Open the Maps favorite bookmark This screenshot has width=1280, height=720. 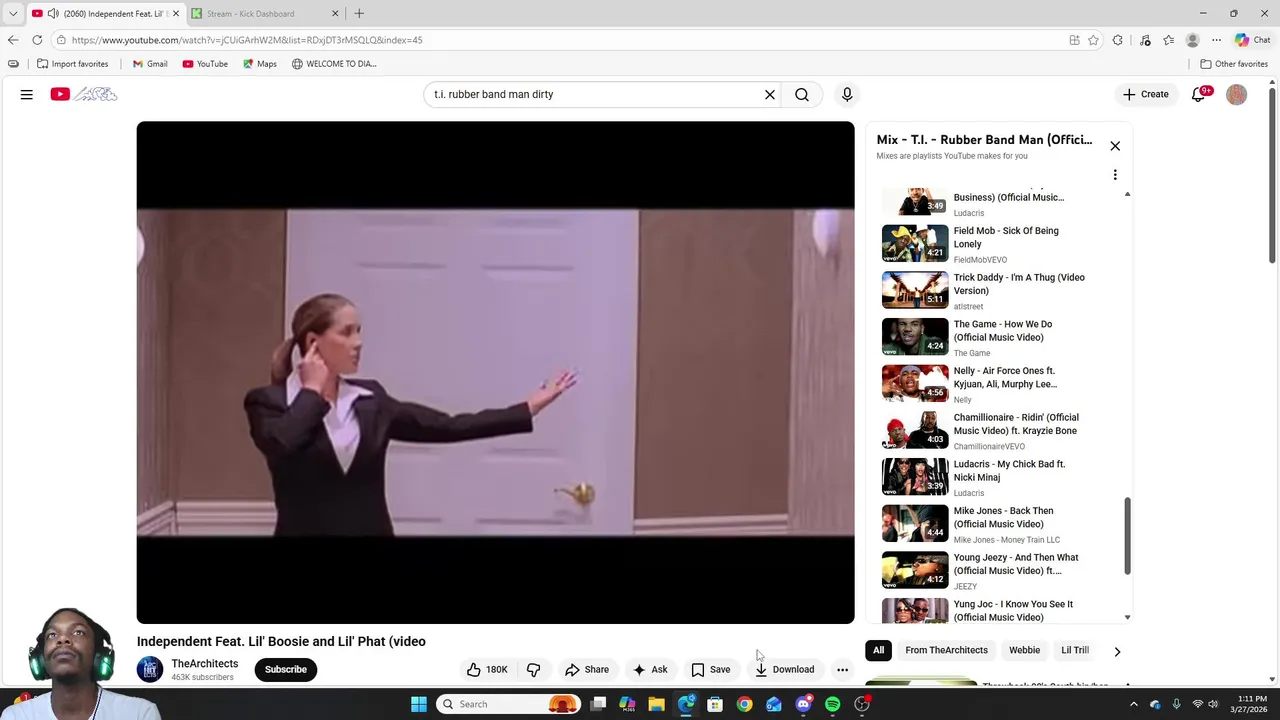pyautogui.click(x=259, y=64)
